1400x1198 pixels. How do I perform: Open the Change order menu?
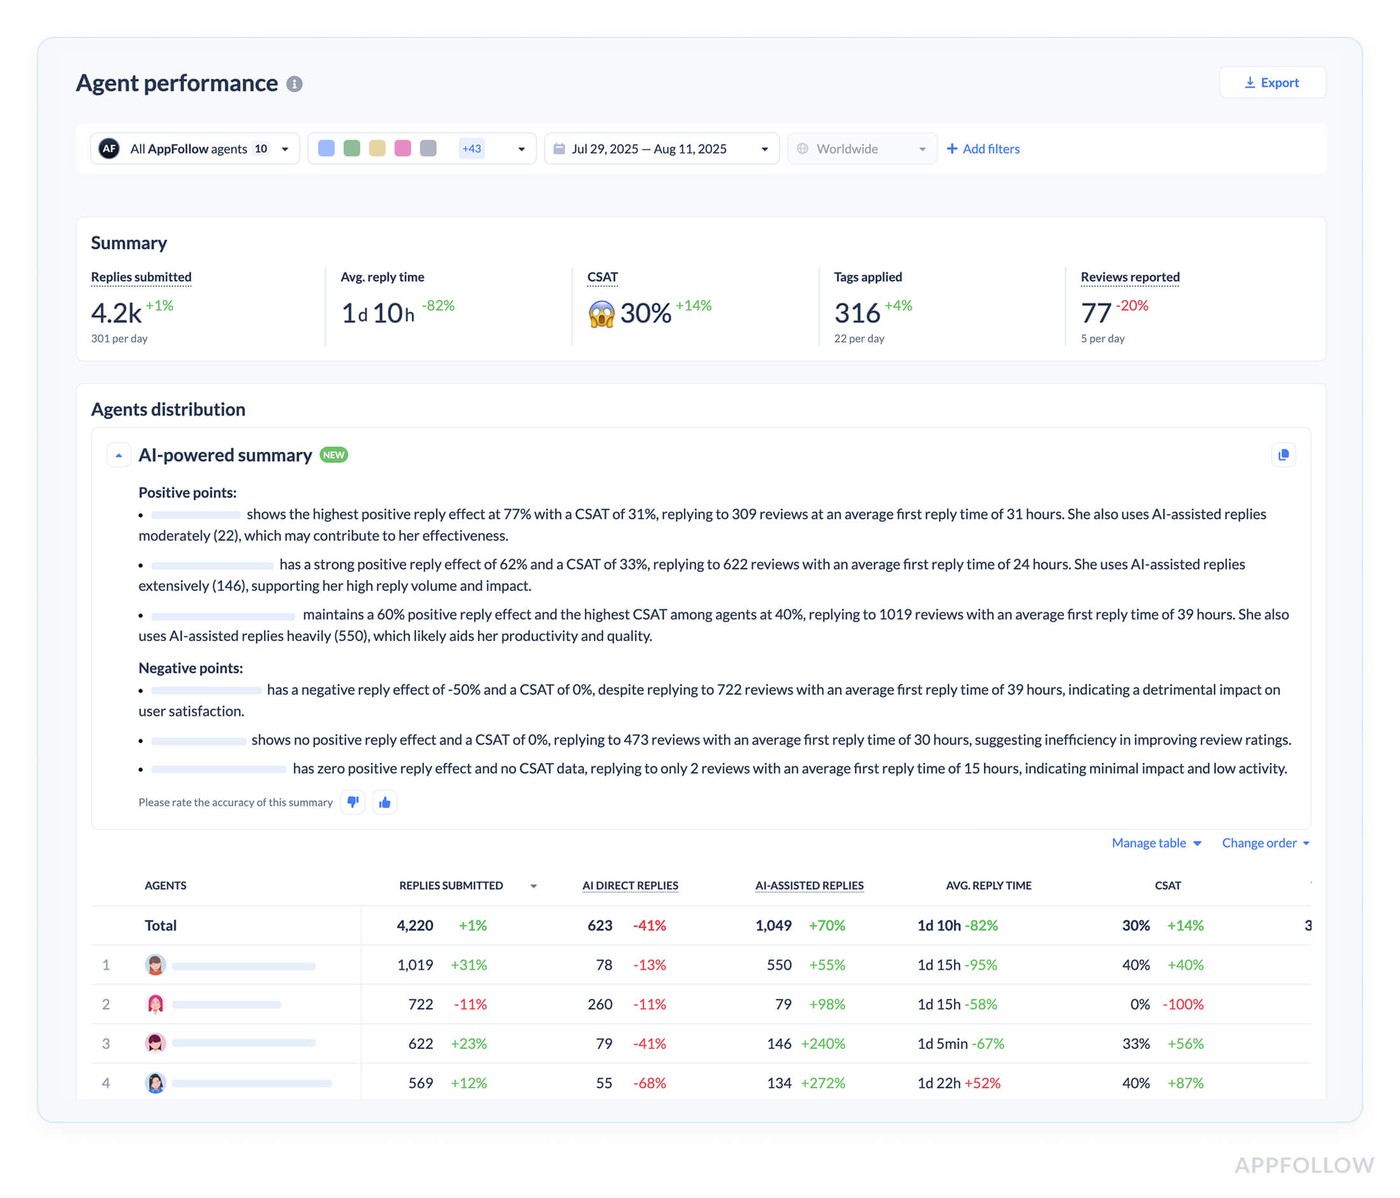1265,843
